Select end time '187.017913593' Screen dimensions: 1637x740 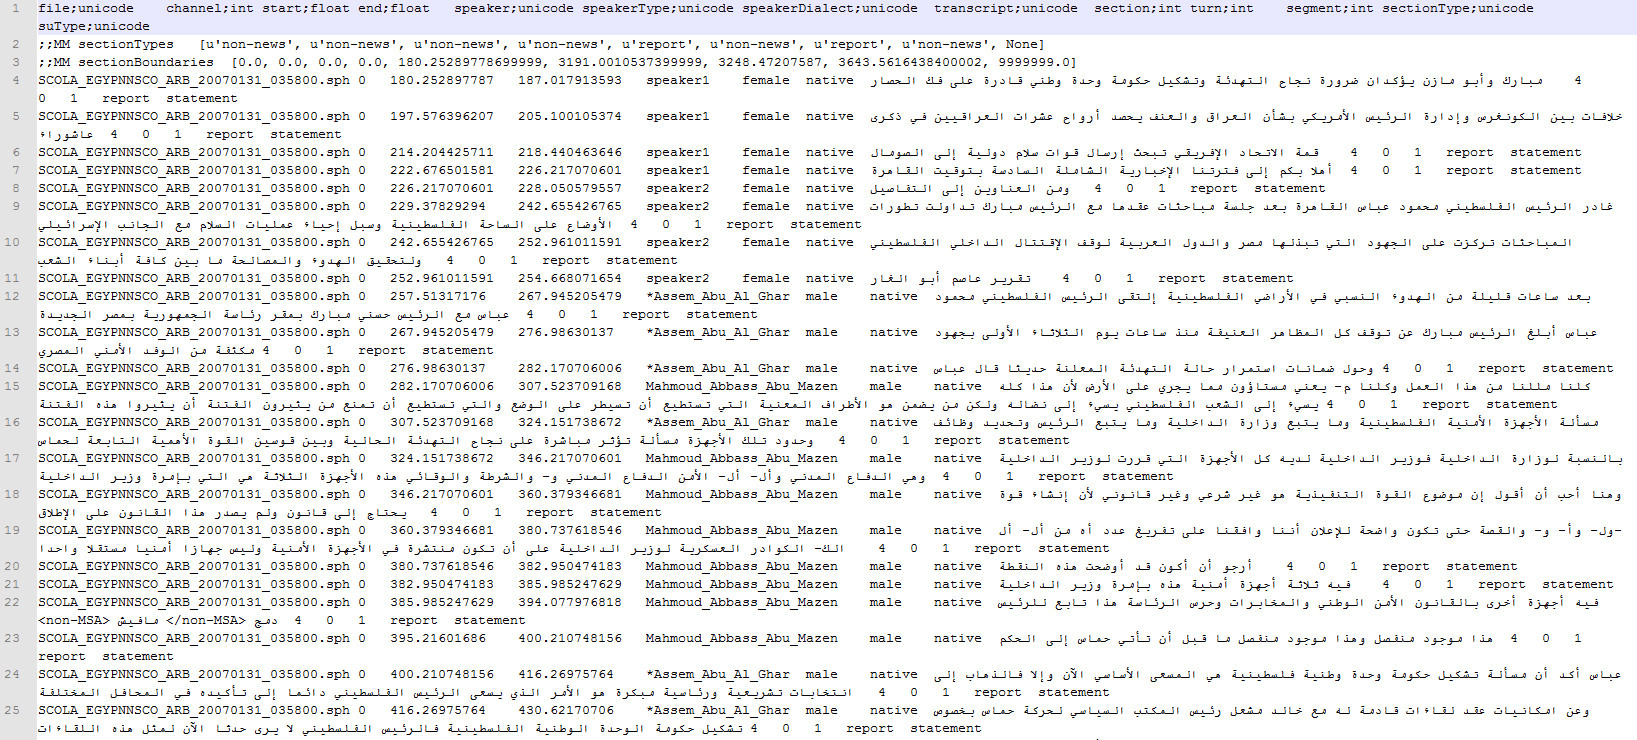570,80
